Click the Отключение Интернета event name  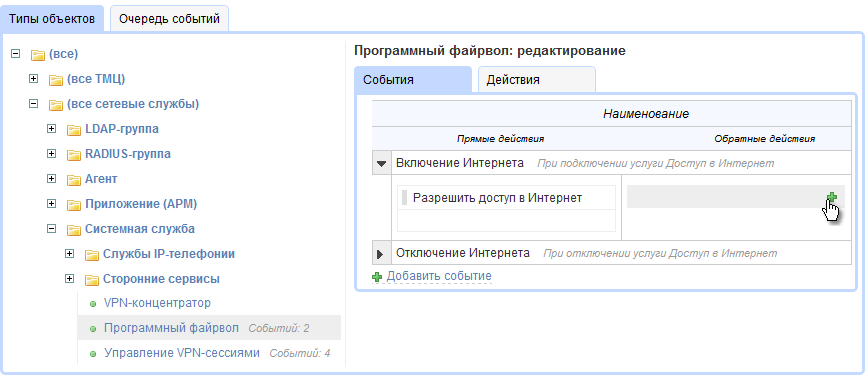coord(463,253)
